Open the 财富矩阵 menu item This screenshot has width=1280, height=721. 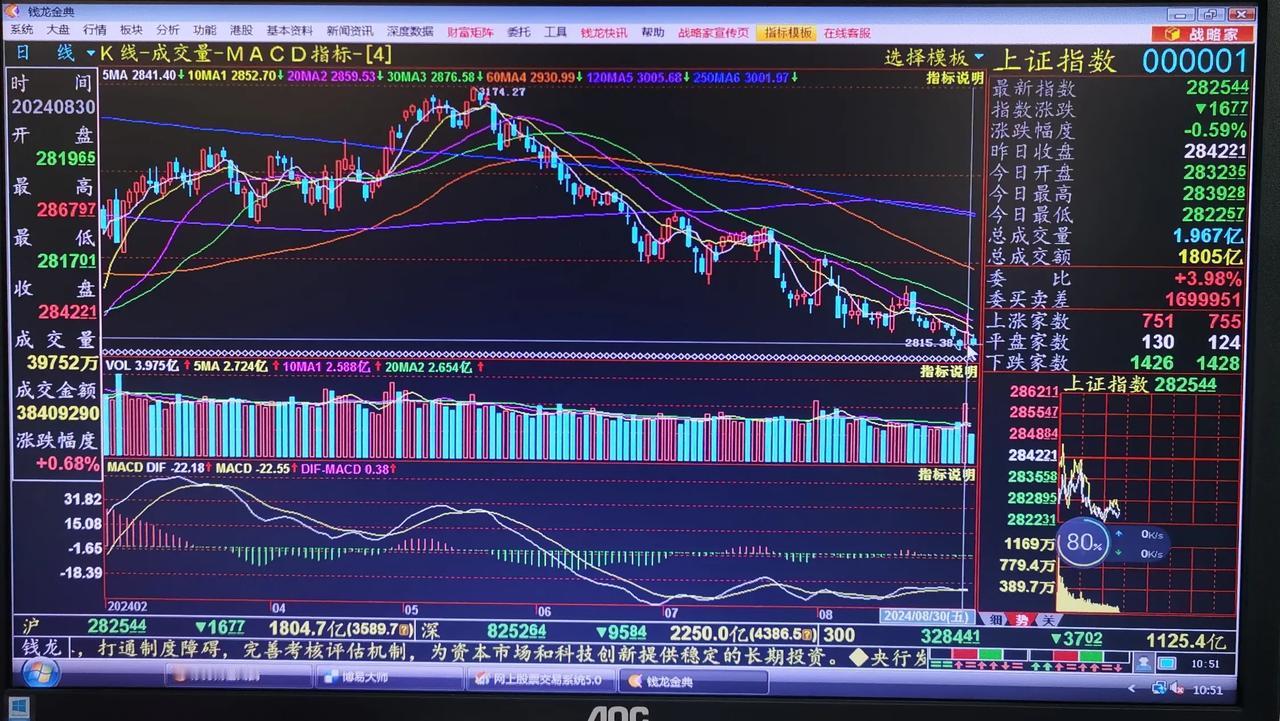coord(470,32)
